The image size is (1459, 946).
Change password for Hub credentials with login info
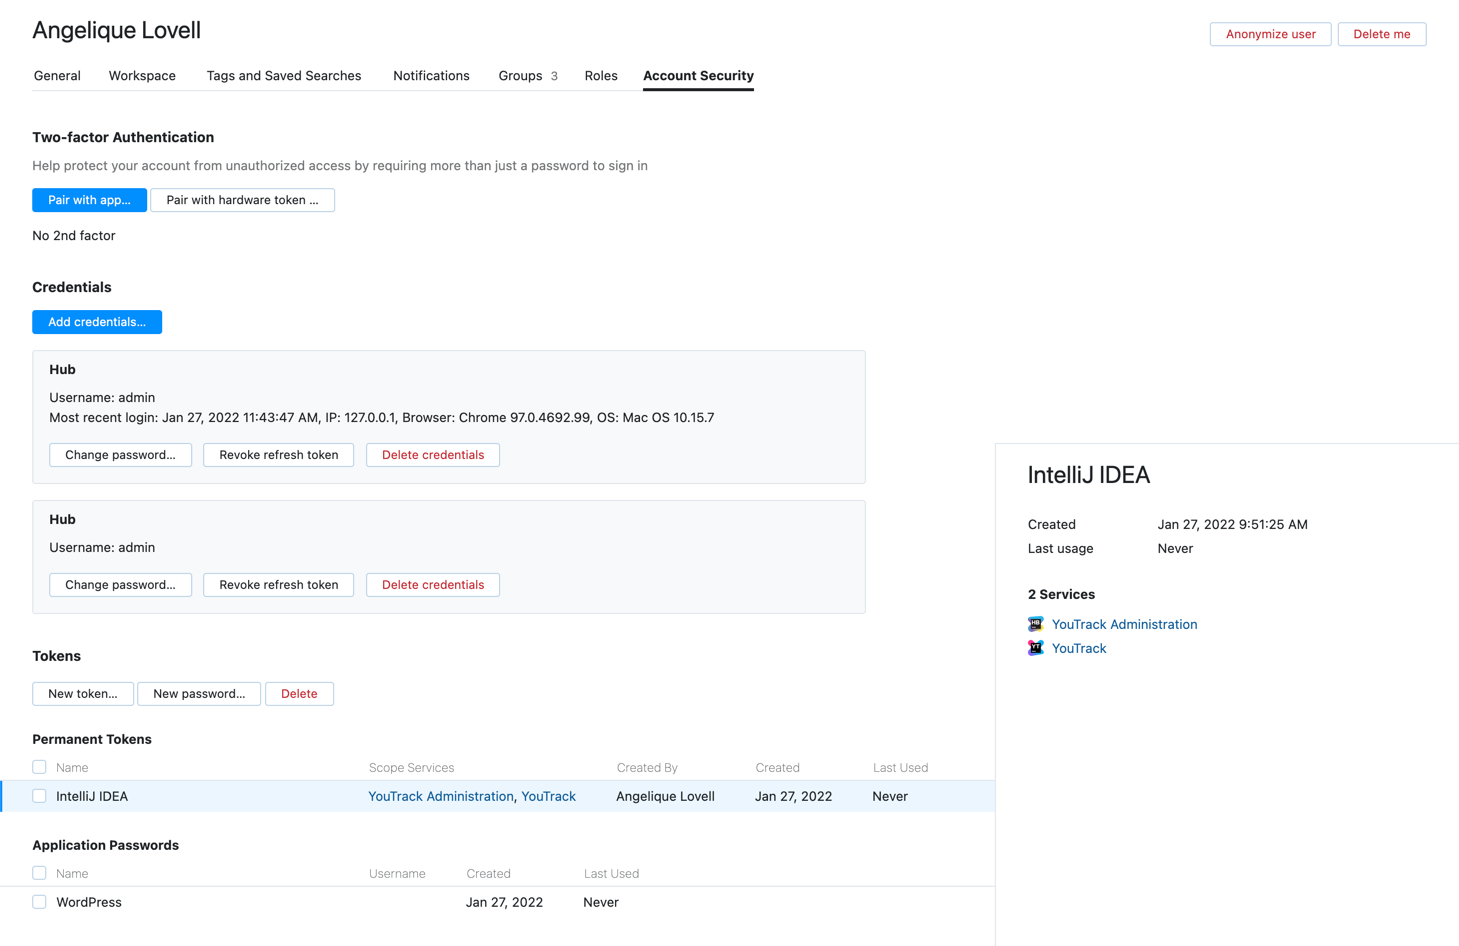pyautogui.click(x=120, y=455)
